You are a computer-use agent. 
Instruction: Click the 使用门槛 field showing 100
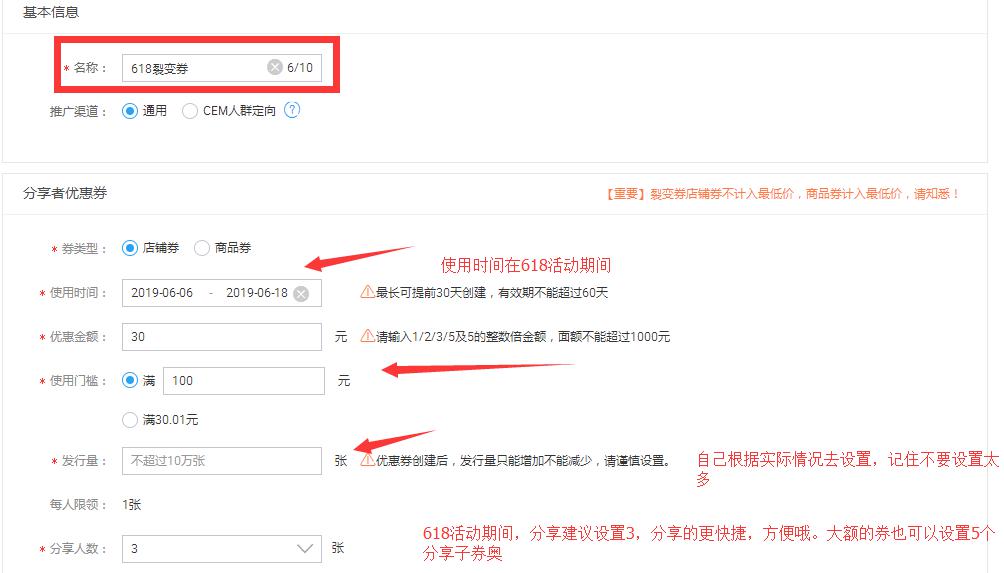pos(244,381)
